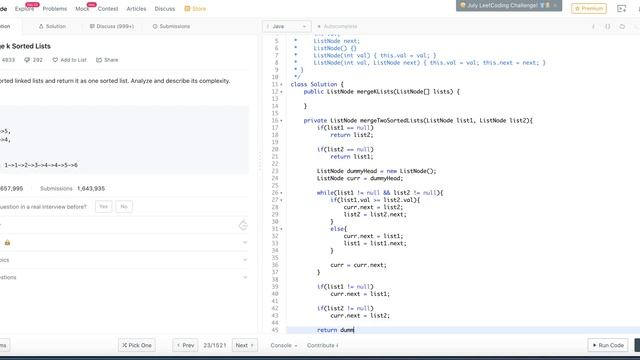Click the 'ListNode dummyHead' declaration on line 23
This screenshot has height=360, width=640.
376,171
